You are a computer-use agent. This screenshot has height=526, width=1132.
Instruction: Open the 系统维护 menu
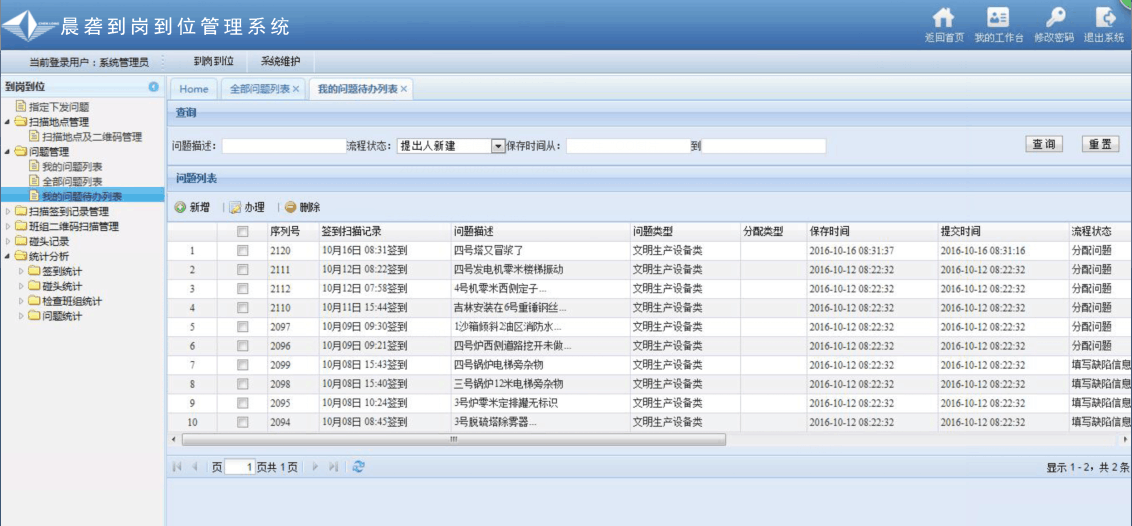[x=280, y=61]
